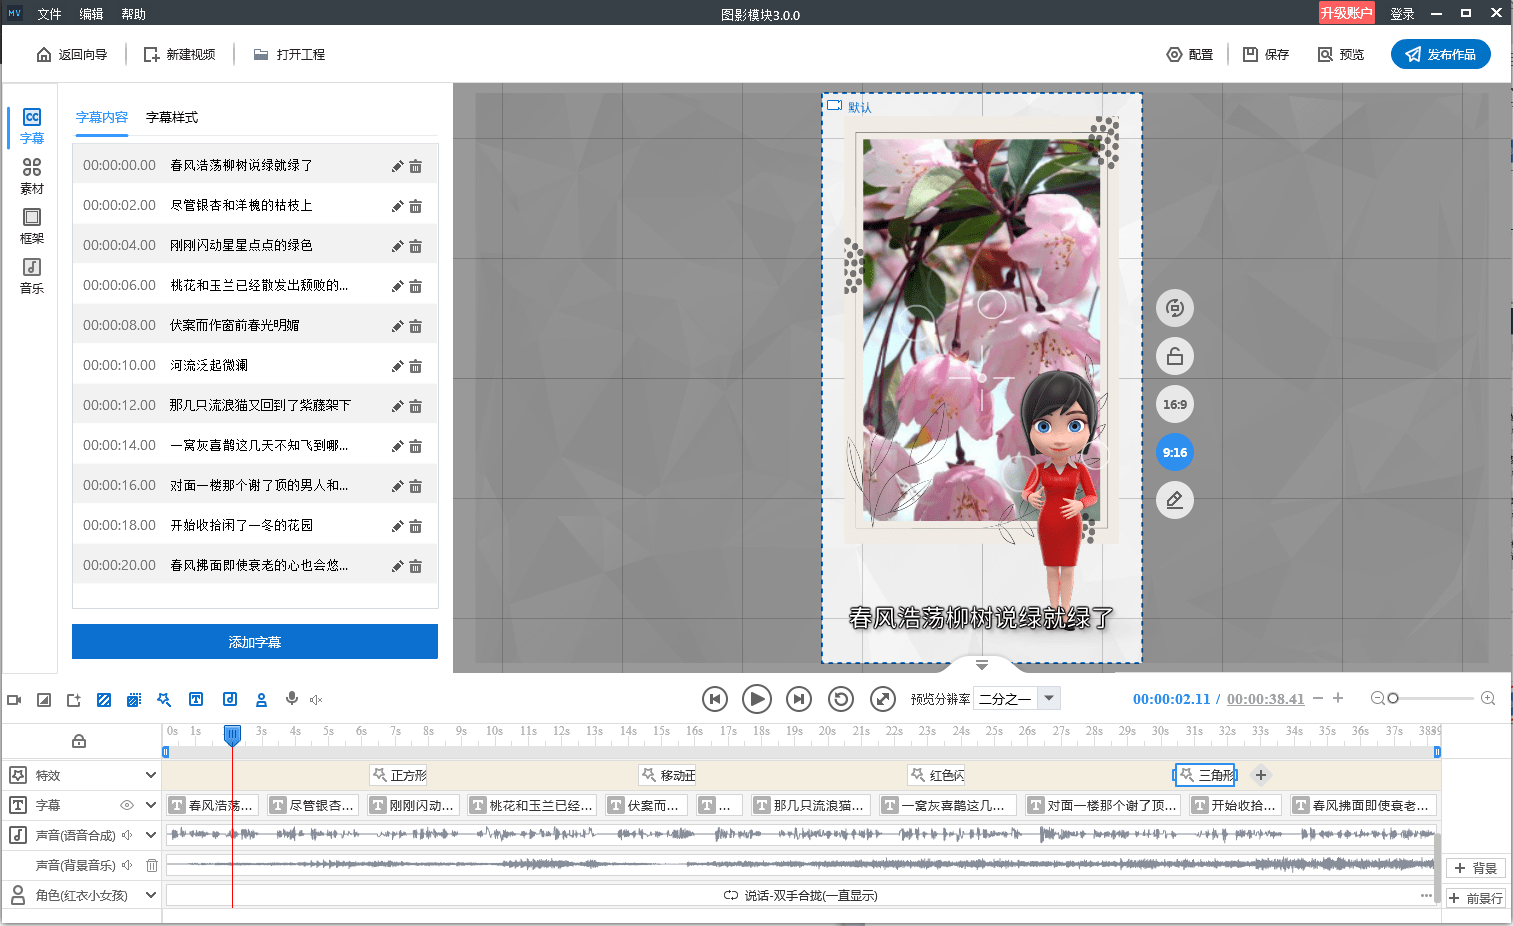1513x926 pixels.
Task: Open the 框架 frame sidebar panel
Action: coord(32,226)
